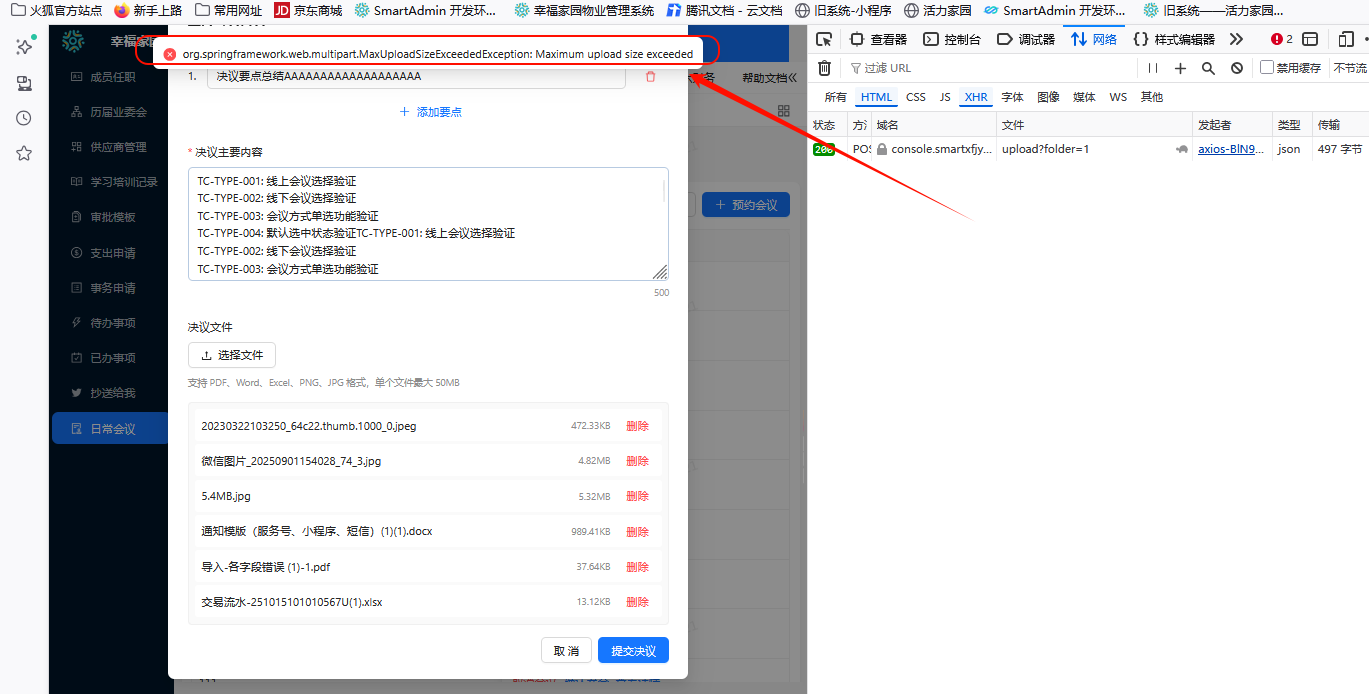This screenshot has width=1369, height=694.
Task: Select the element picker tool in DevTools
Action: click(825, 39)
